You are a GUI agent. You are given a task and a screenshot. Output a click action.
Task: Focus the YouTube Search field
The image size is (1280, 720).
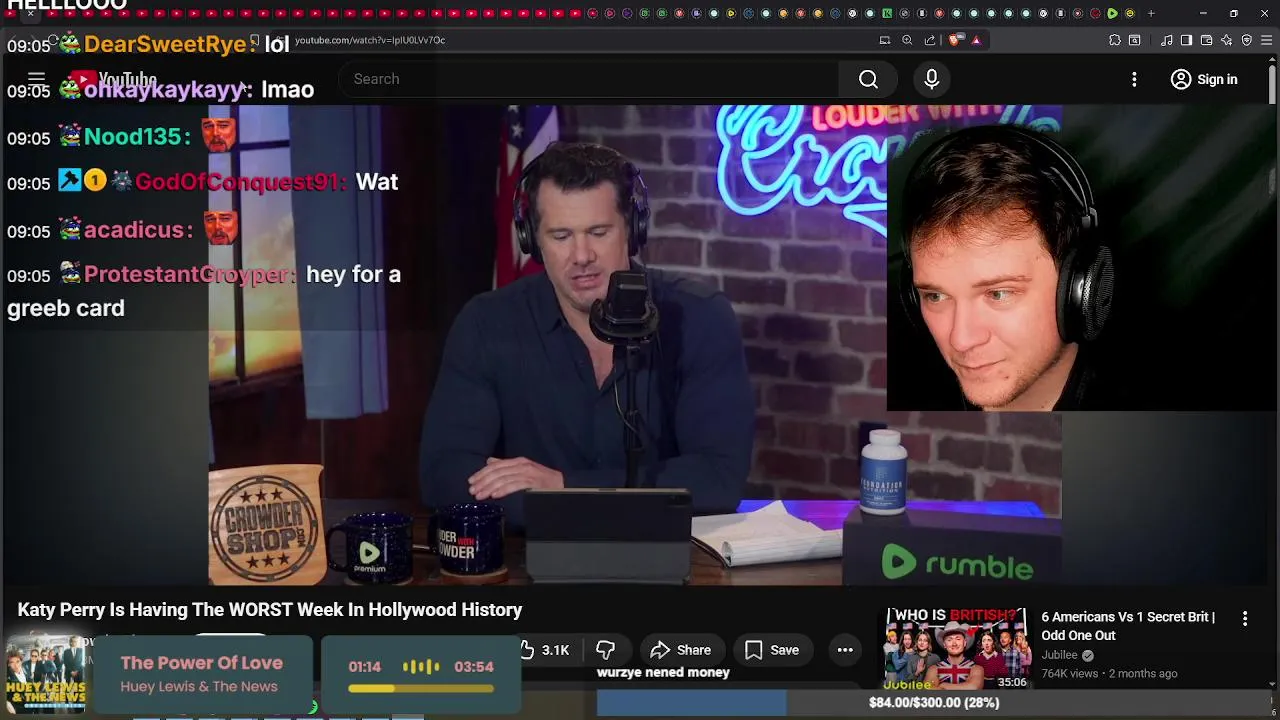pos(590,79)
